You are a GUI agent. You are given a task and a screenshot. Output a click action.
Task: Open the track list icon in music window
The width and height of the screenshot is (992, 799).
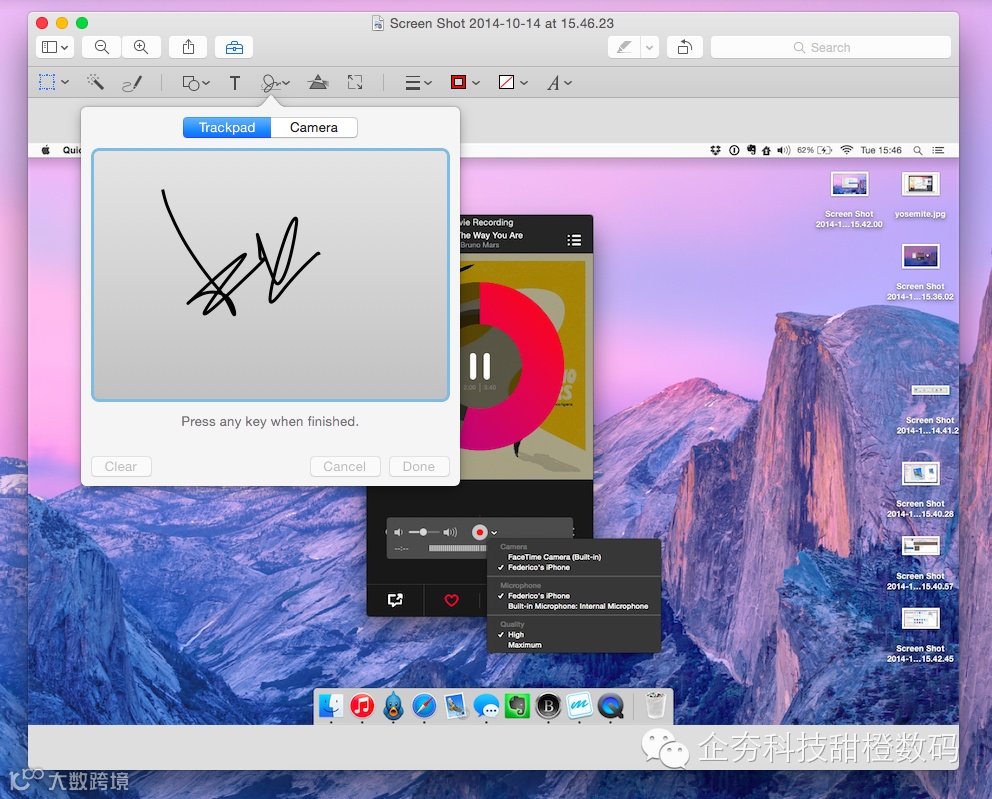[574, 240]
